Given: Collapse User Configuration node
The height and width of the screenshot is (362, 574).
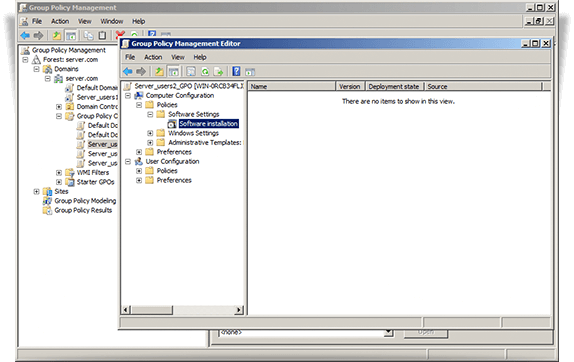Looking at the screenshot, I should pos(128,161).
